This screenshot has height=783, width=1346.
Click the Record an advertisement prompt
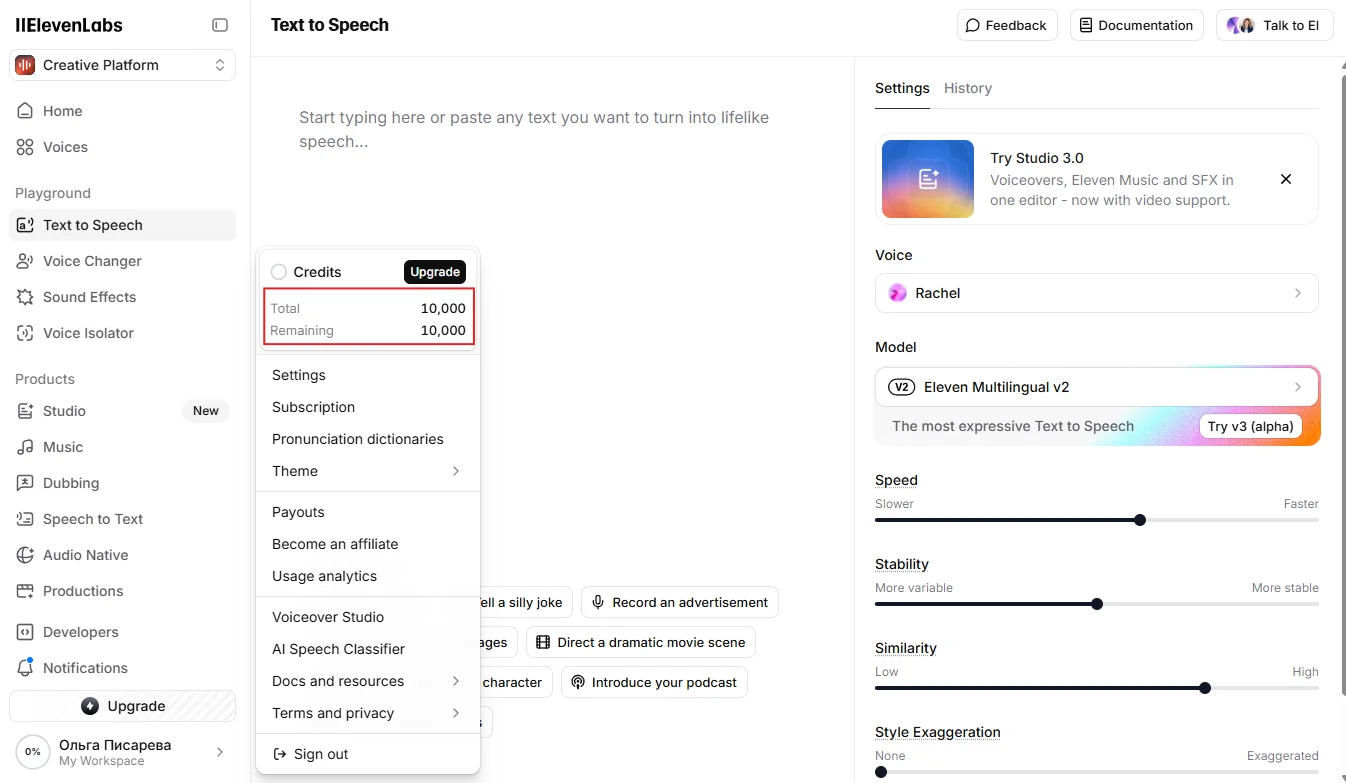[x=680, y=602]
